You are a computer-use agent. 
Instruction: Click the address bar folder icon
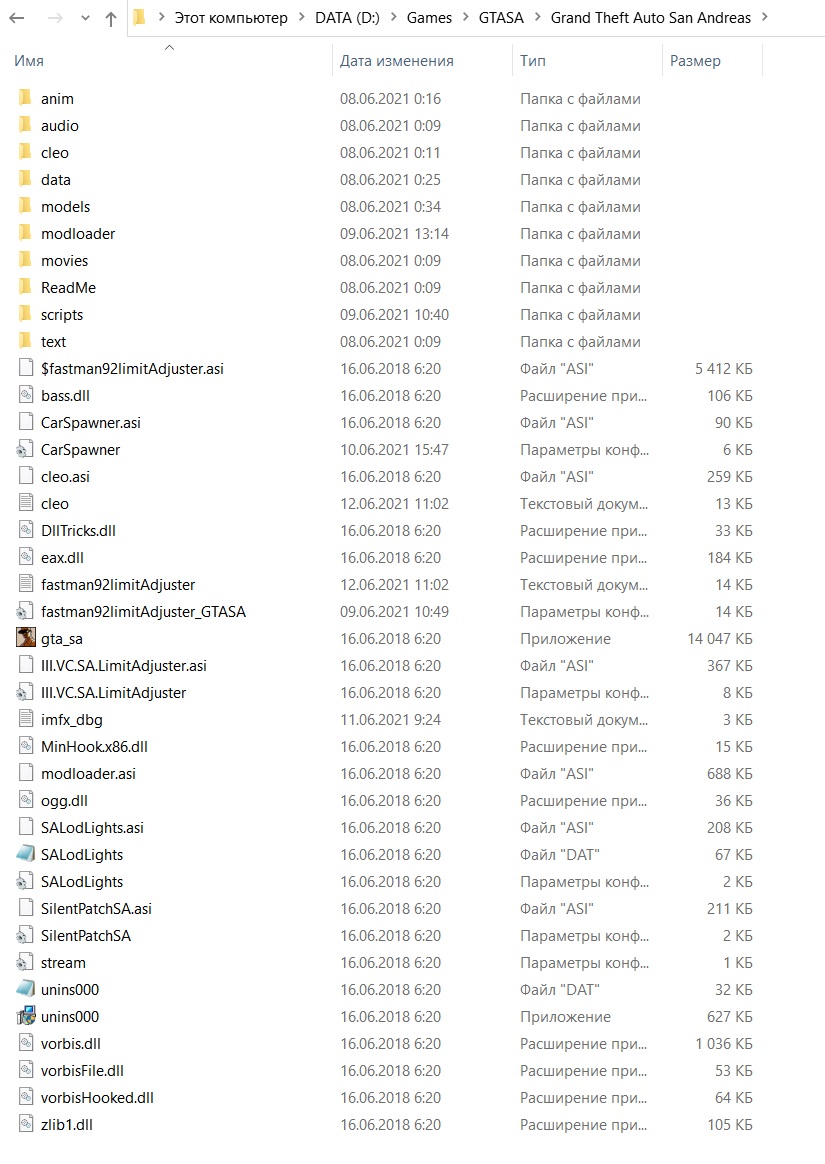(x=140, y=17)
